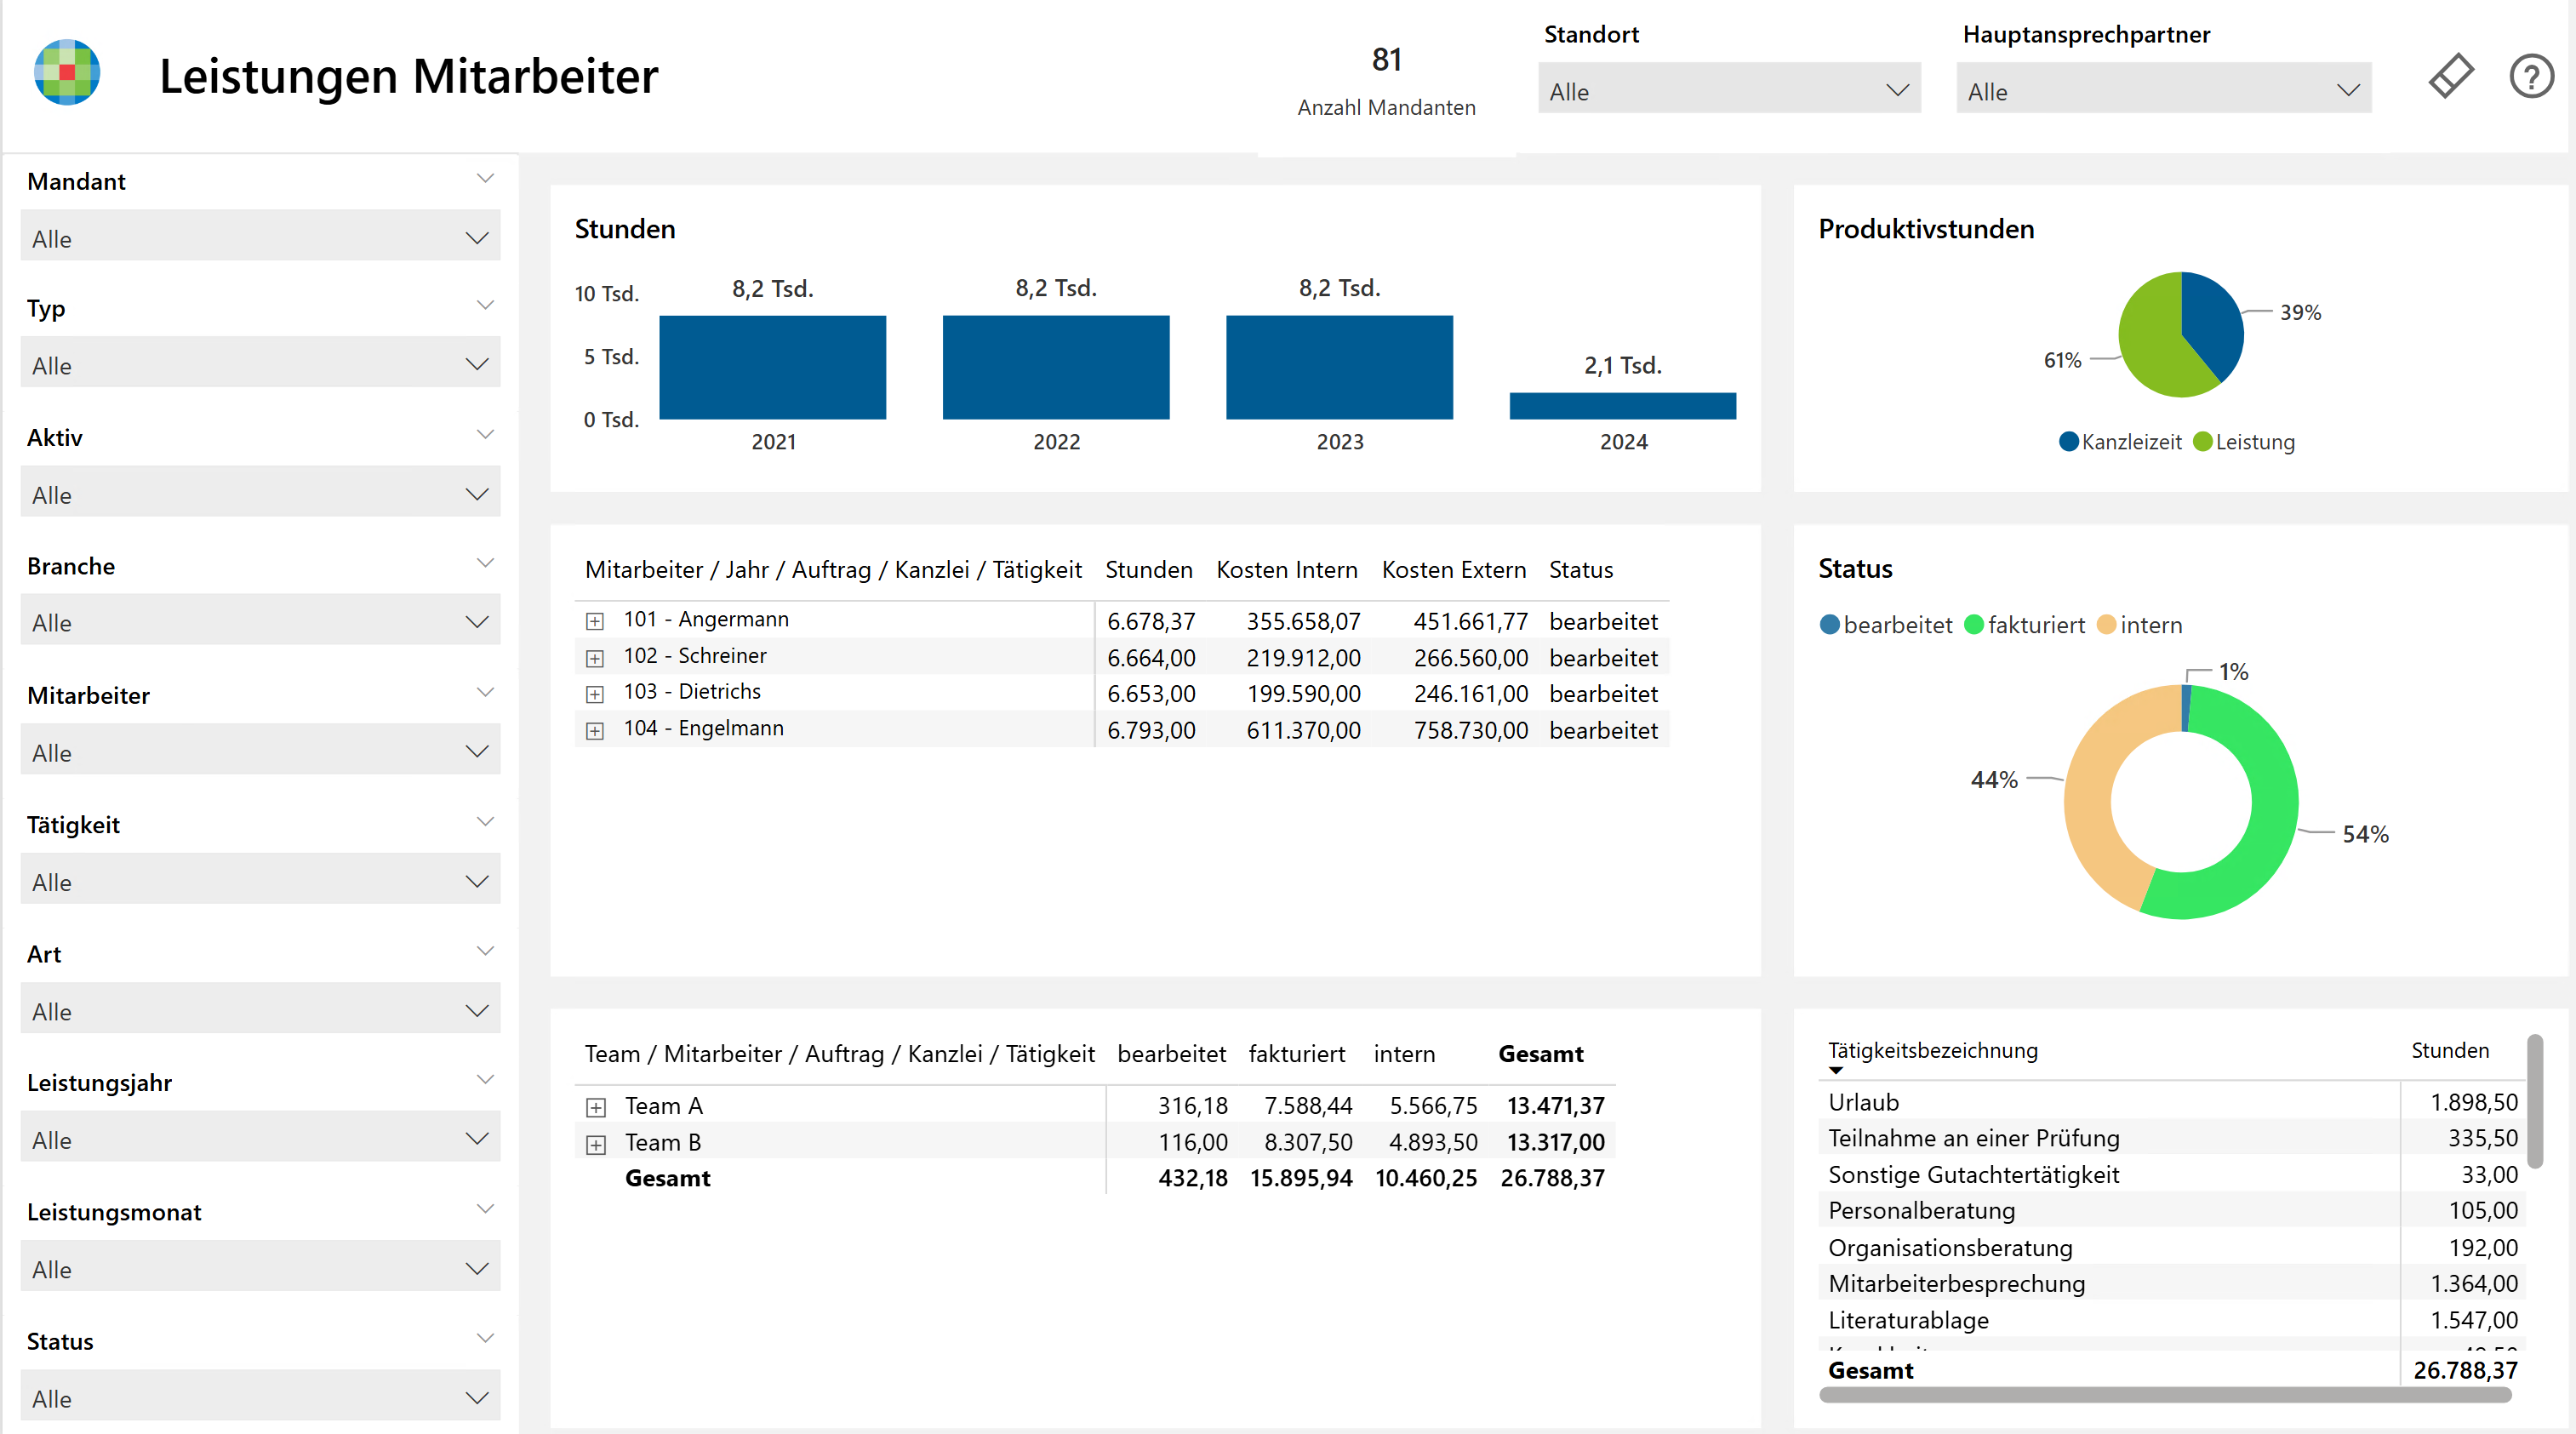The width and height of the screenshot is (2576, 1434).
Task: Click the vertical scrollbar of activity table
Action: 2535,1102
